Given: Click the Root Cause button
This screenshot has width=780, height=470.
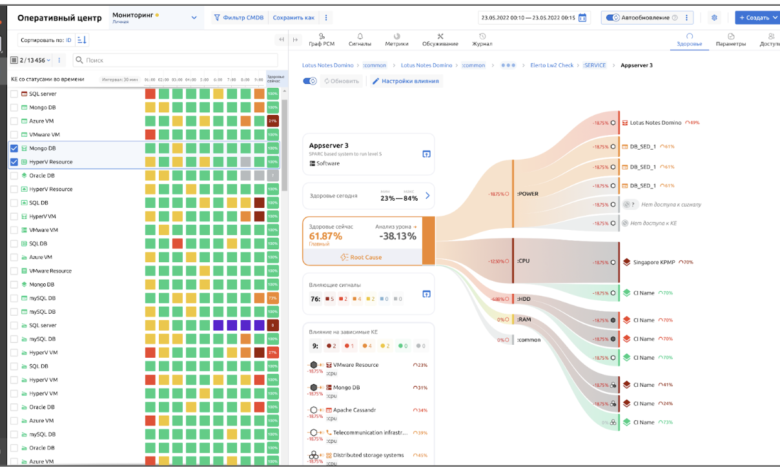Looking at the screenshot, I should 361,257.
